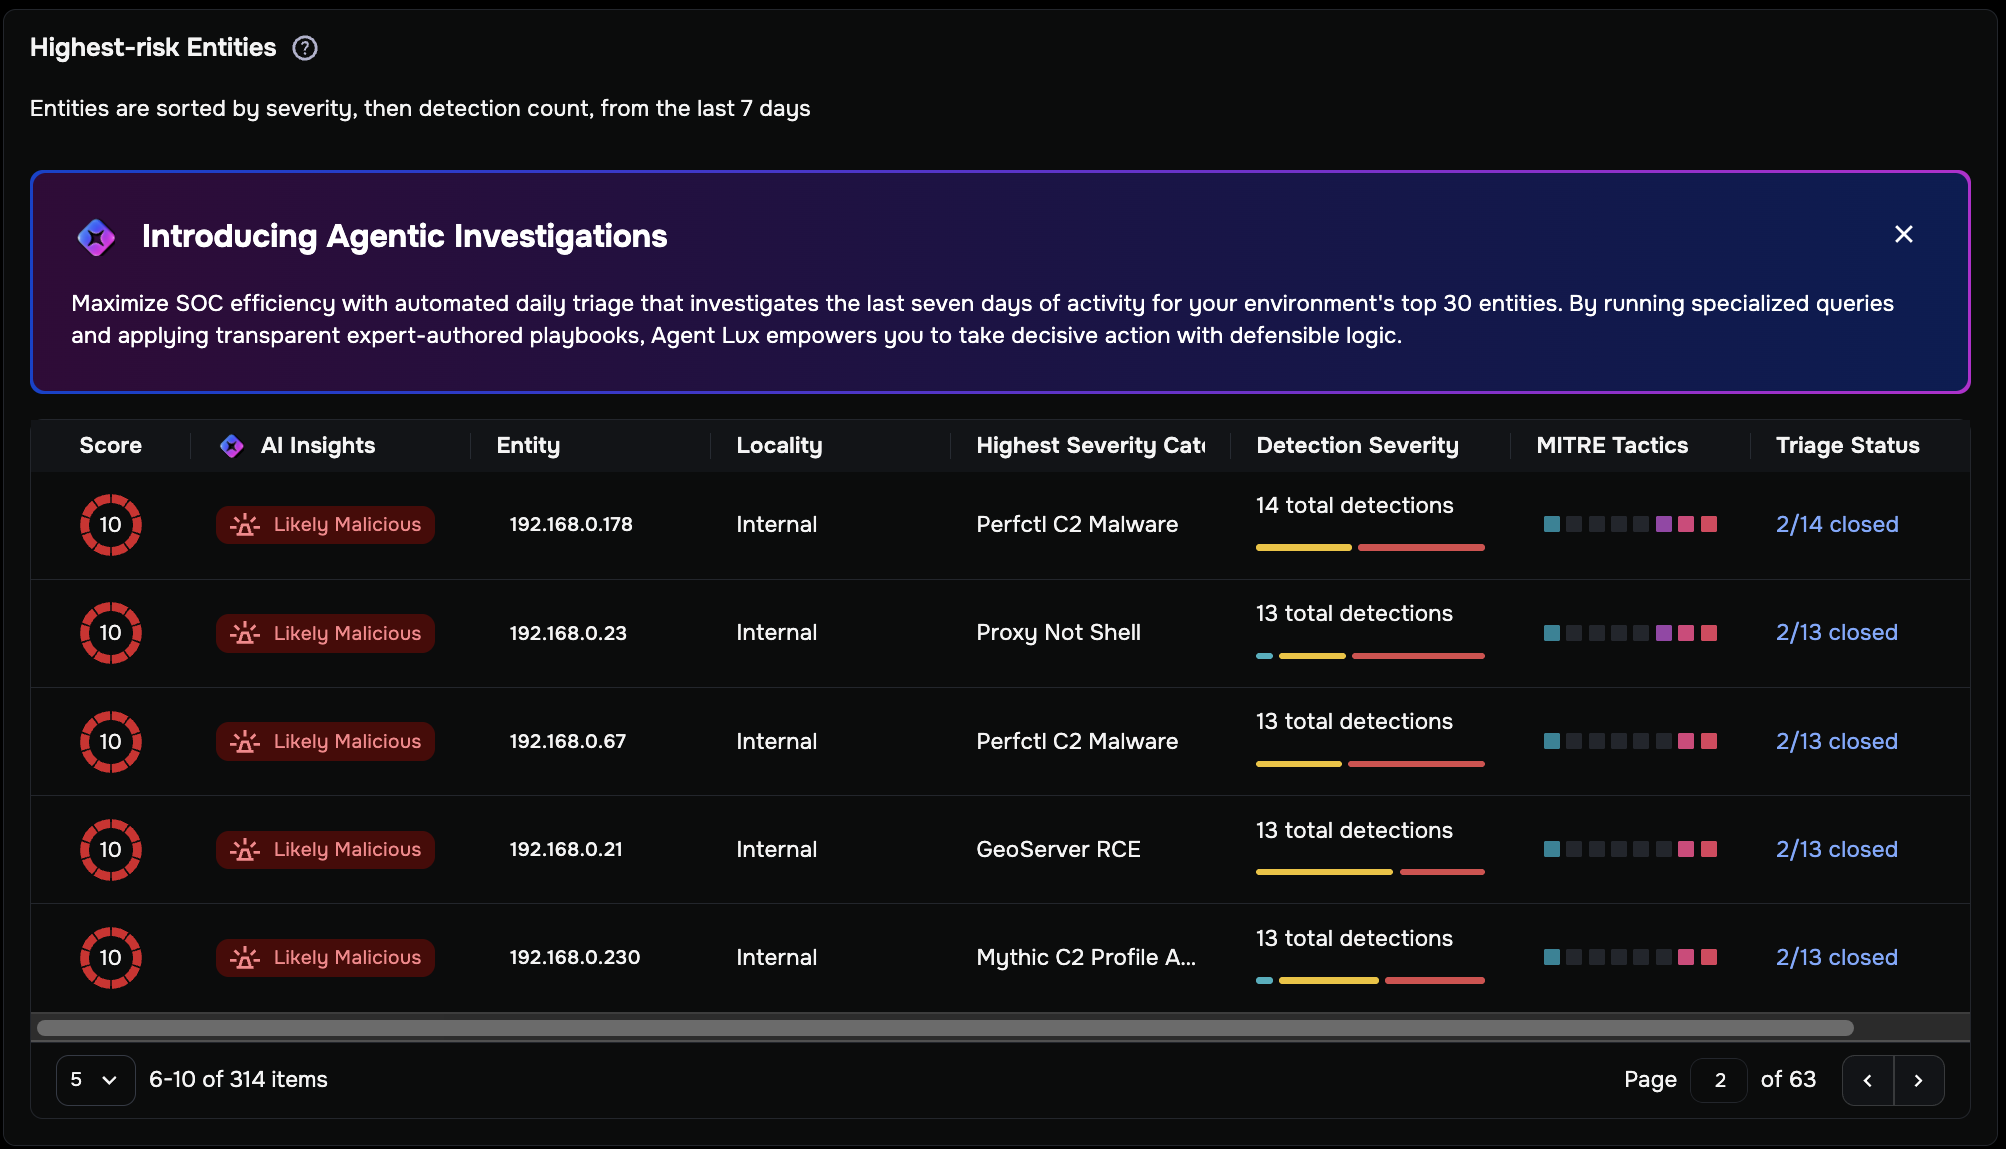The image size is (2006, 1149).
Task: Click the alarm icon in 192.168.0.230's badge
Action: tap(245, 958)
